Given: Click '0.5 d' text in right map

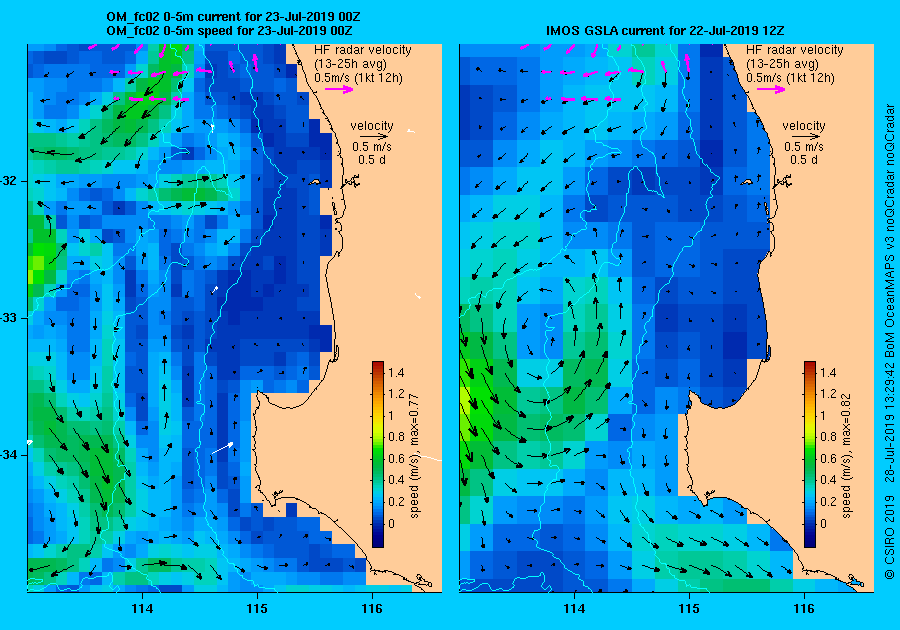Looking at the screenshot, I should click(804, 160).
